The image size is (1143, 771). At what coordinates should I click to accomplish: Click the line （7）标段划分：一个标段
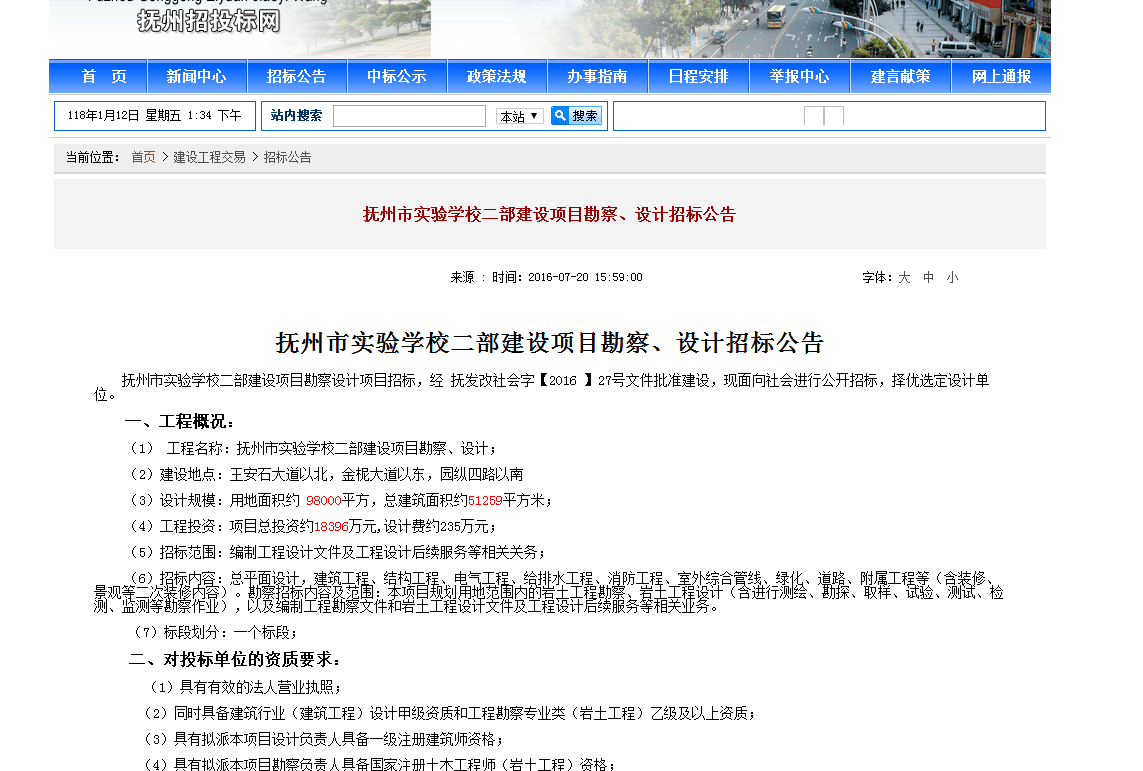pyautogui.click(x=214, y=633)
